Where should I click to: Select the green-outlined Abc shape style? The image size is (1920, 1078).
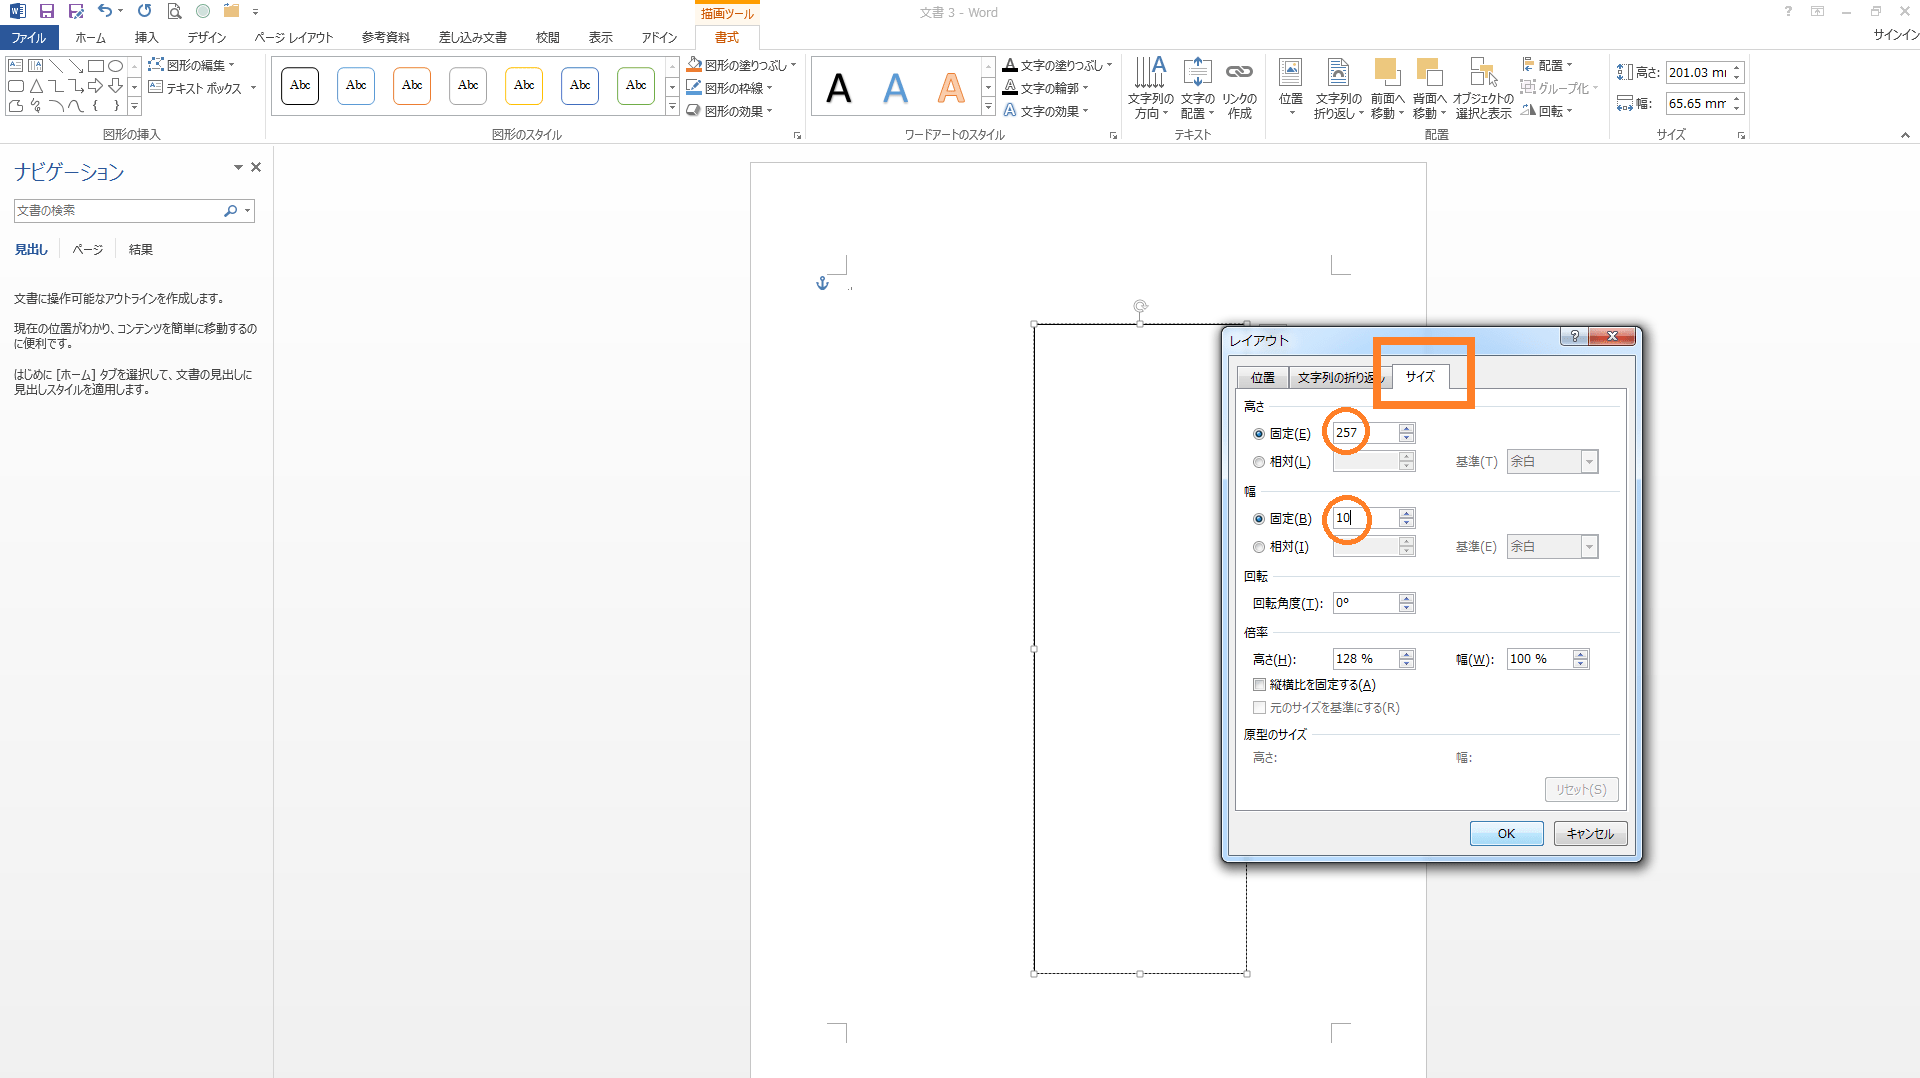636,86
